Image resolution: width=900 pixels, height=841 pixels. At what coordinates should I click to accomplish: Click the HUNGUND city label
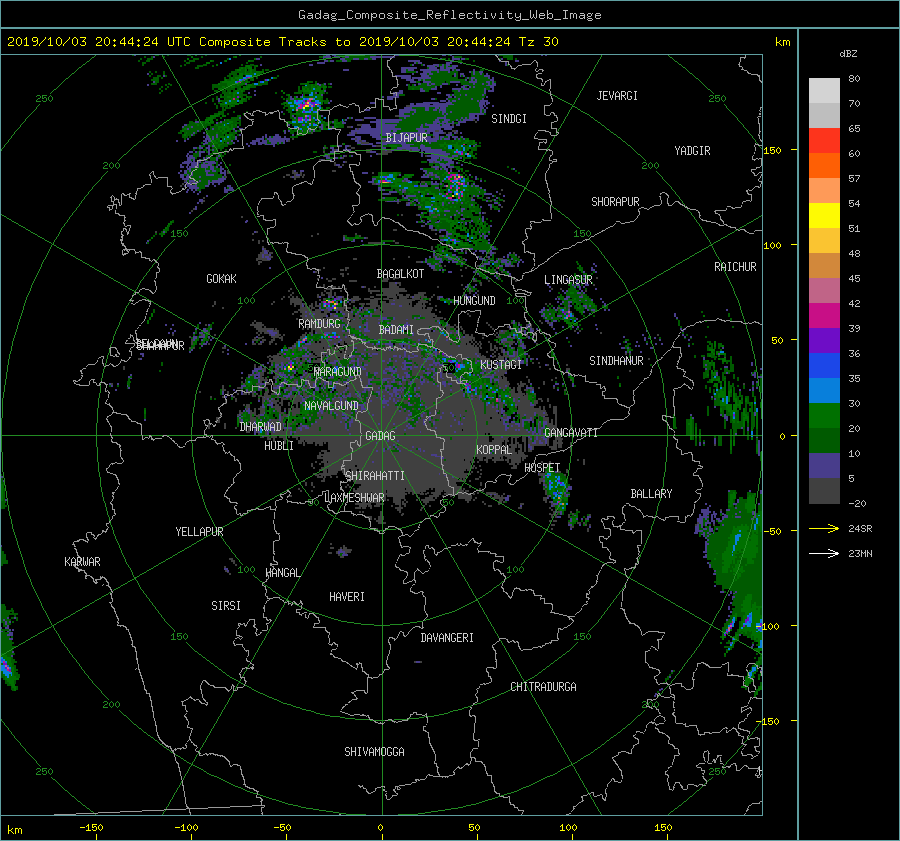click(x=474, y=301)
